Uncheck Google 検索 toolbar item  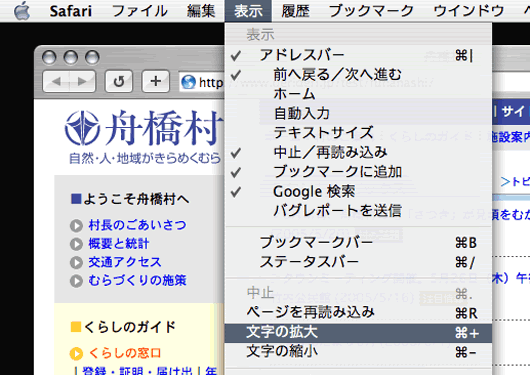[x=358, y=191]
